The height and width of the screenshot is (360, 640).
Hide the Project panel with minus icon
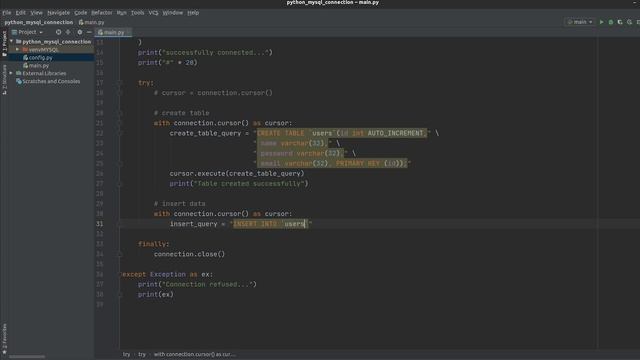89,32
